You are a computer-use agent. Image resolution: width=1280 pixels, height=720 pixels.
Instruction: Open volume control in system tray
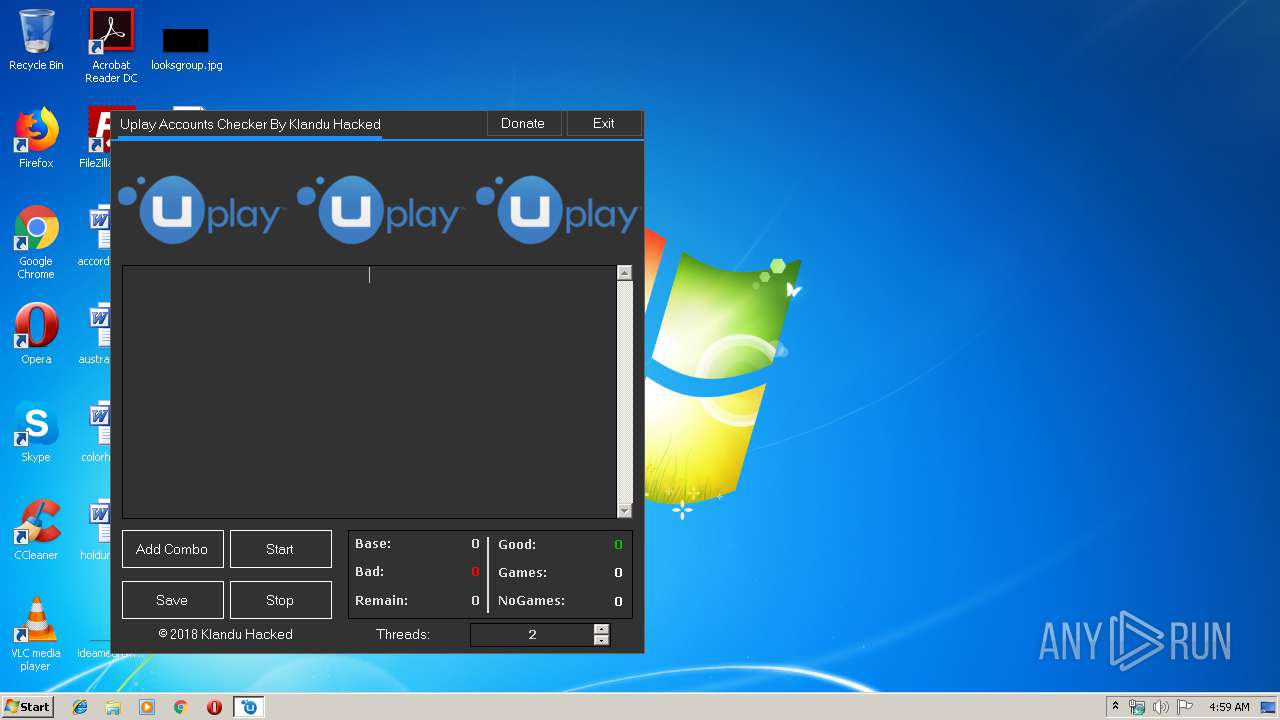coord(1161,707)
